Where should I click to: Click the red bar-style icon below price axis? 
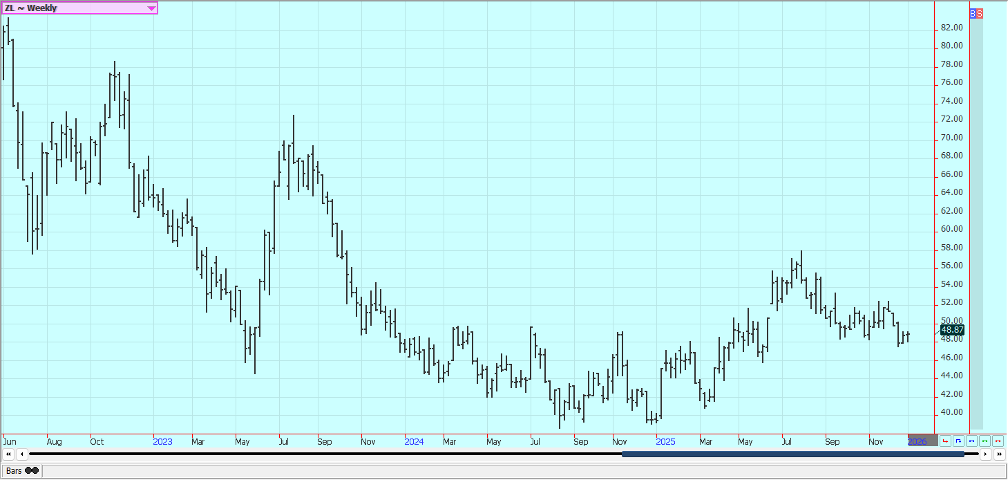pos(945,440)
